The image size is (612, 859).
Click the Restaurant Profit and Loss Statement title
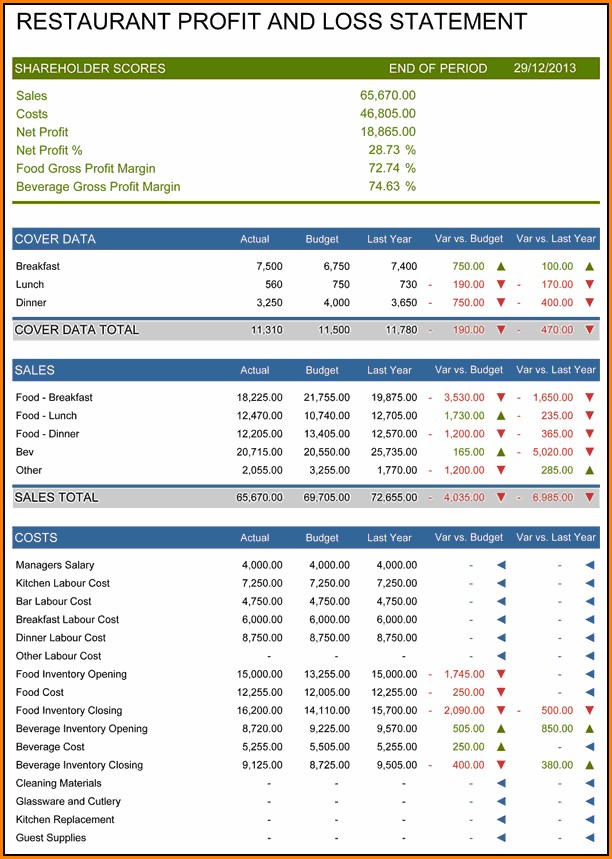point(272,23)
